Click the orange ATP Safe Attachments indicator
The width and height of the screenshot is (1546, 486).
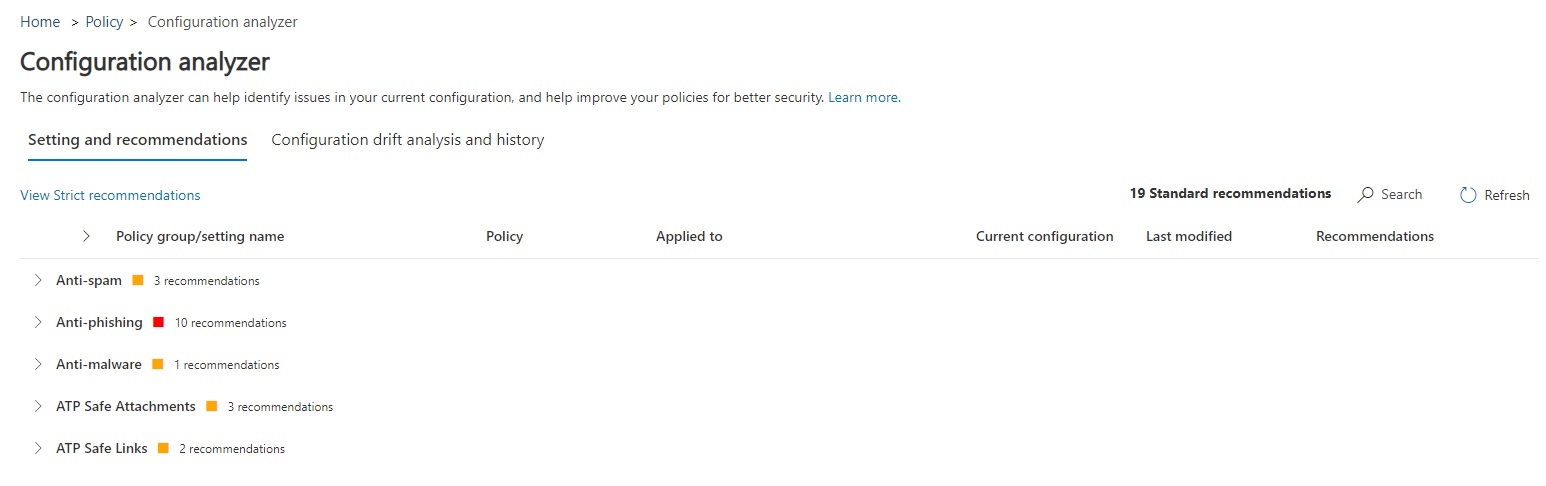coord(212,407)
